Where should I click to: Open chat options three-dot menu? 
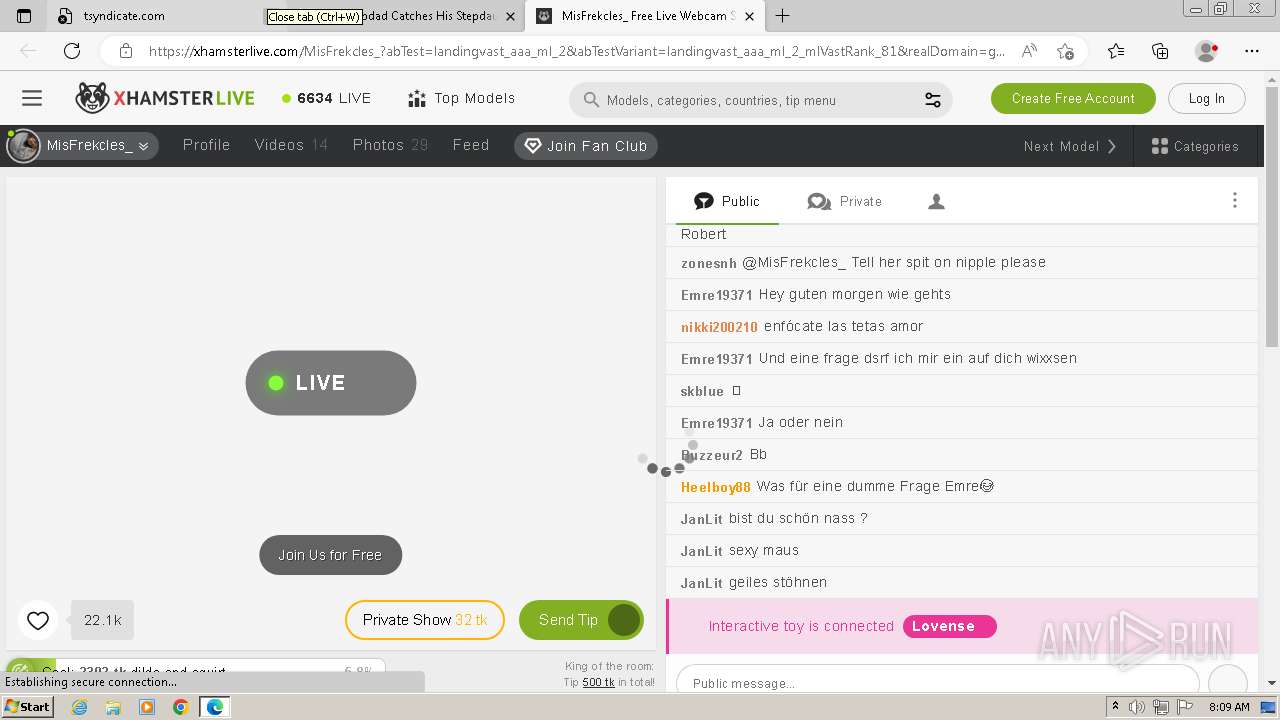pos(1235,201)
